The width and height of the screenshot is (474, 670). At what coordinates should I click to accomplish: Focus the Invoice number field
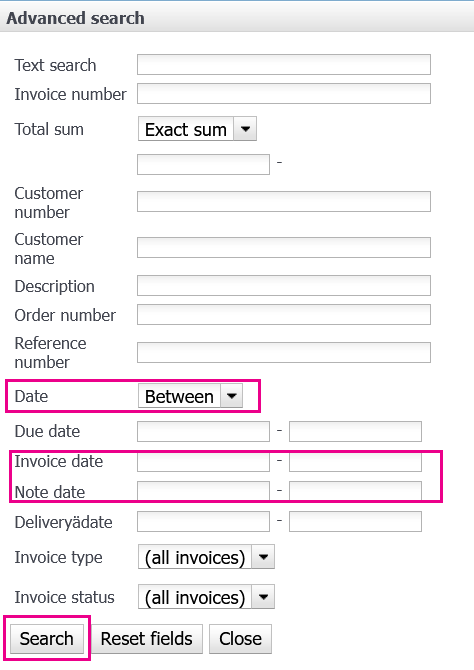click(x=284, y=94)
